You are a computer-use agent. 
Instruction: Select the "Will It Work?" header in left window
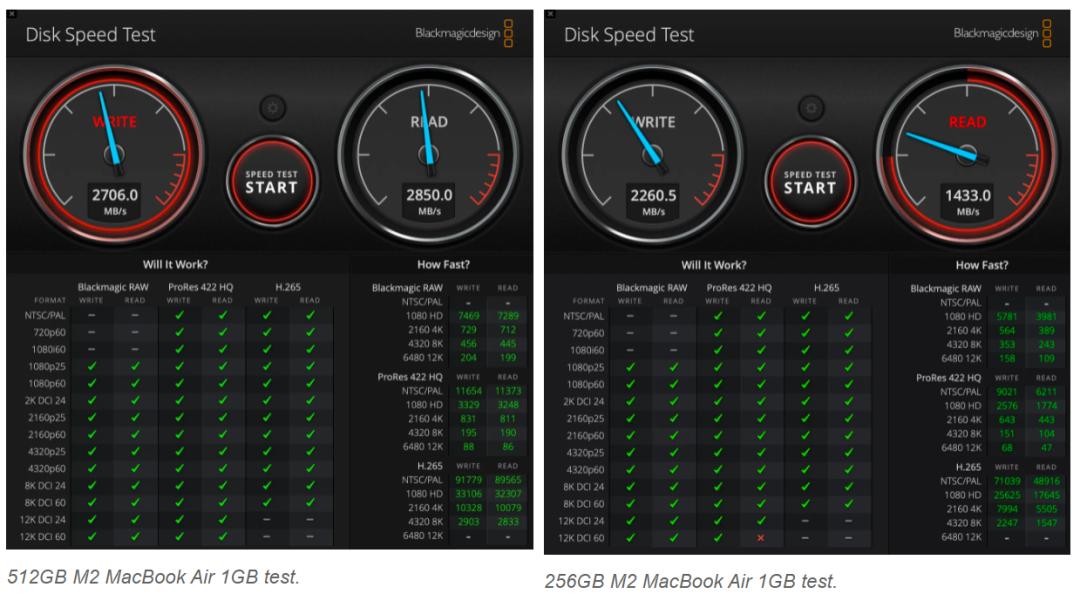pyautogui.click(x=178, y=265)
